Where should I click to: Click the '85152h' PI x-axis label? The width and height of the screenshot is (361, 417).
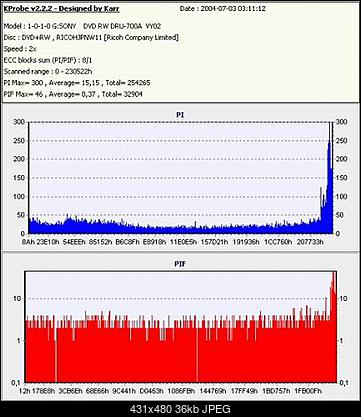click(x=100, y=242)
